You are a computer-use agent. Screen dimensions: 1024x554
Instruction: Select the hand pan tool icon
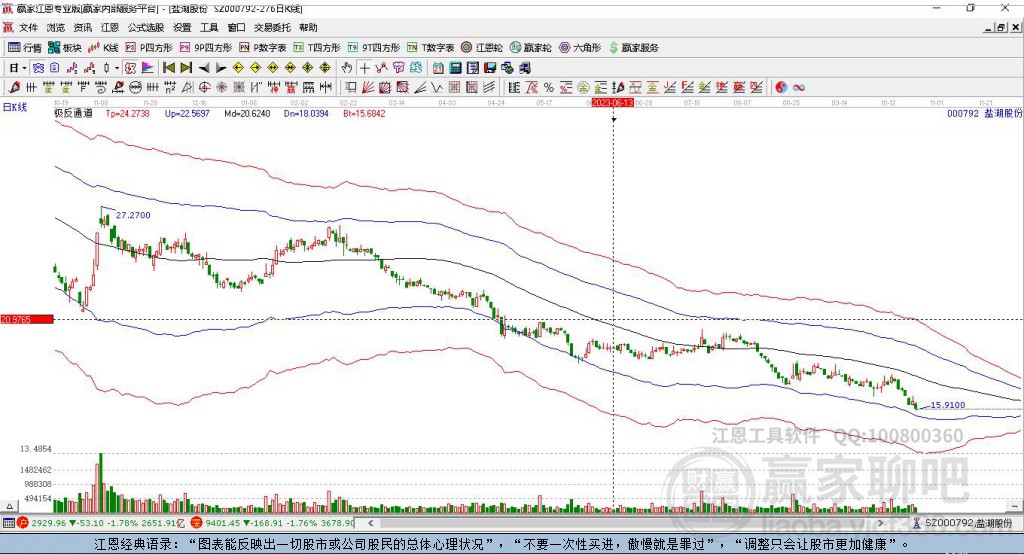coord(347,67)
